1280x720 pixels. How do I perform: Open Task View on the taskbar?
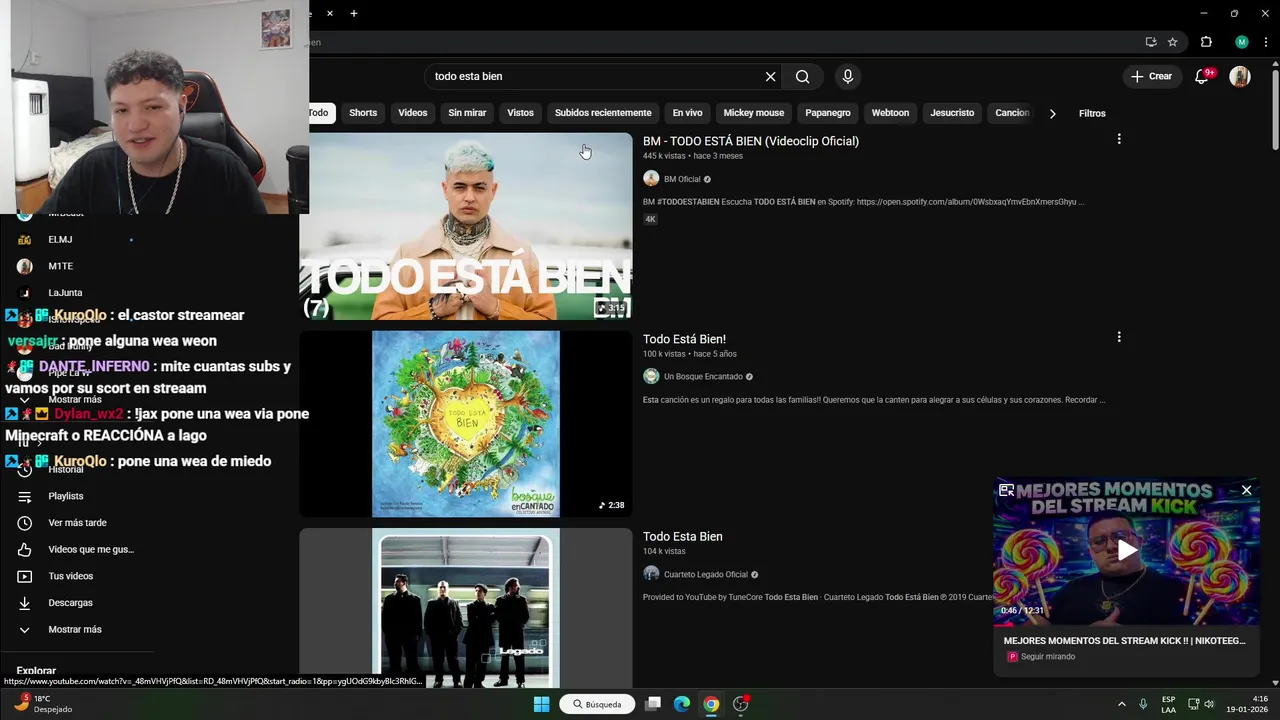pyautogui.click(x=653, y=704)
